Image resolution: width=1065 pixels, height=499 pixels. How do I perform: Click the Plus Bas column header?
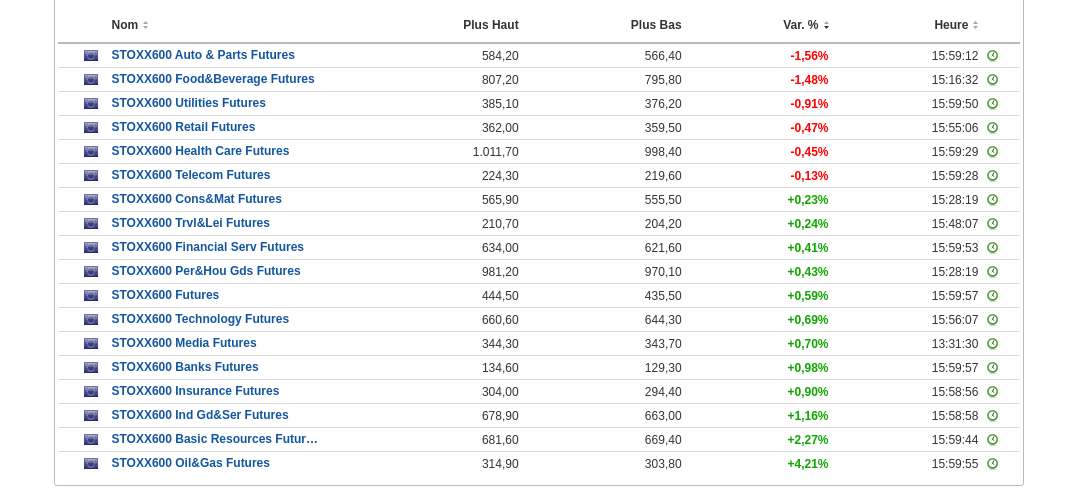[x=655, y=25]
